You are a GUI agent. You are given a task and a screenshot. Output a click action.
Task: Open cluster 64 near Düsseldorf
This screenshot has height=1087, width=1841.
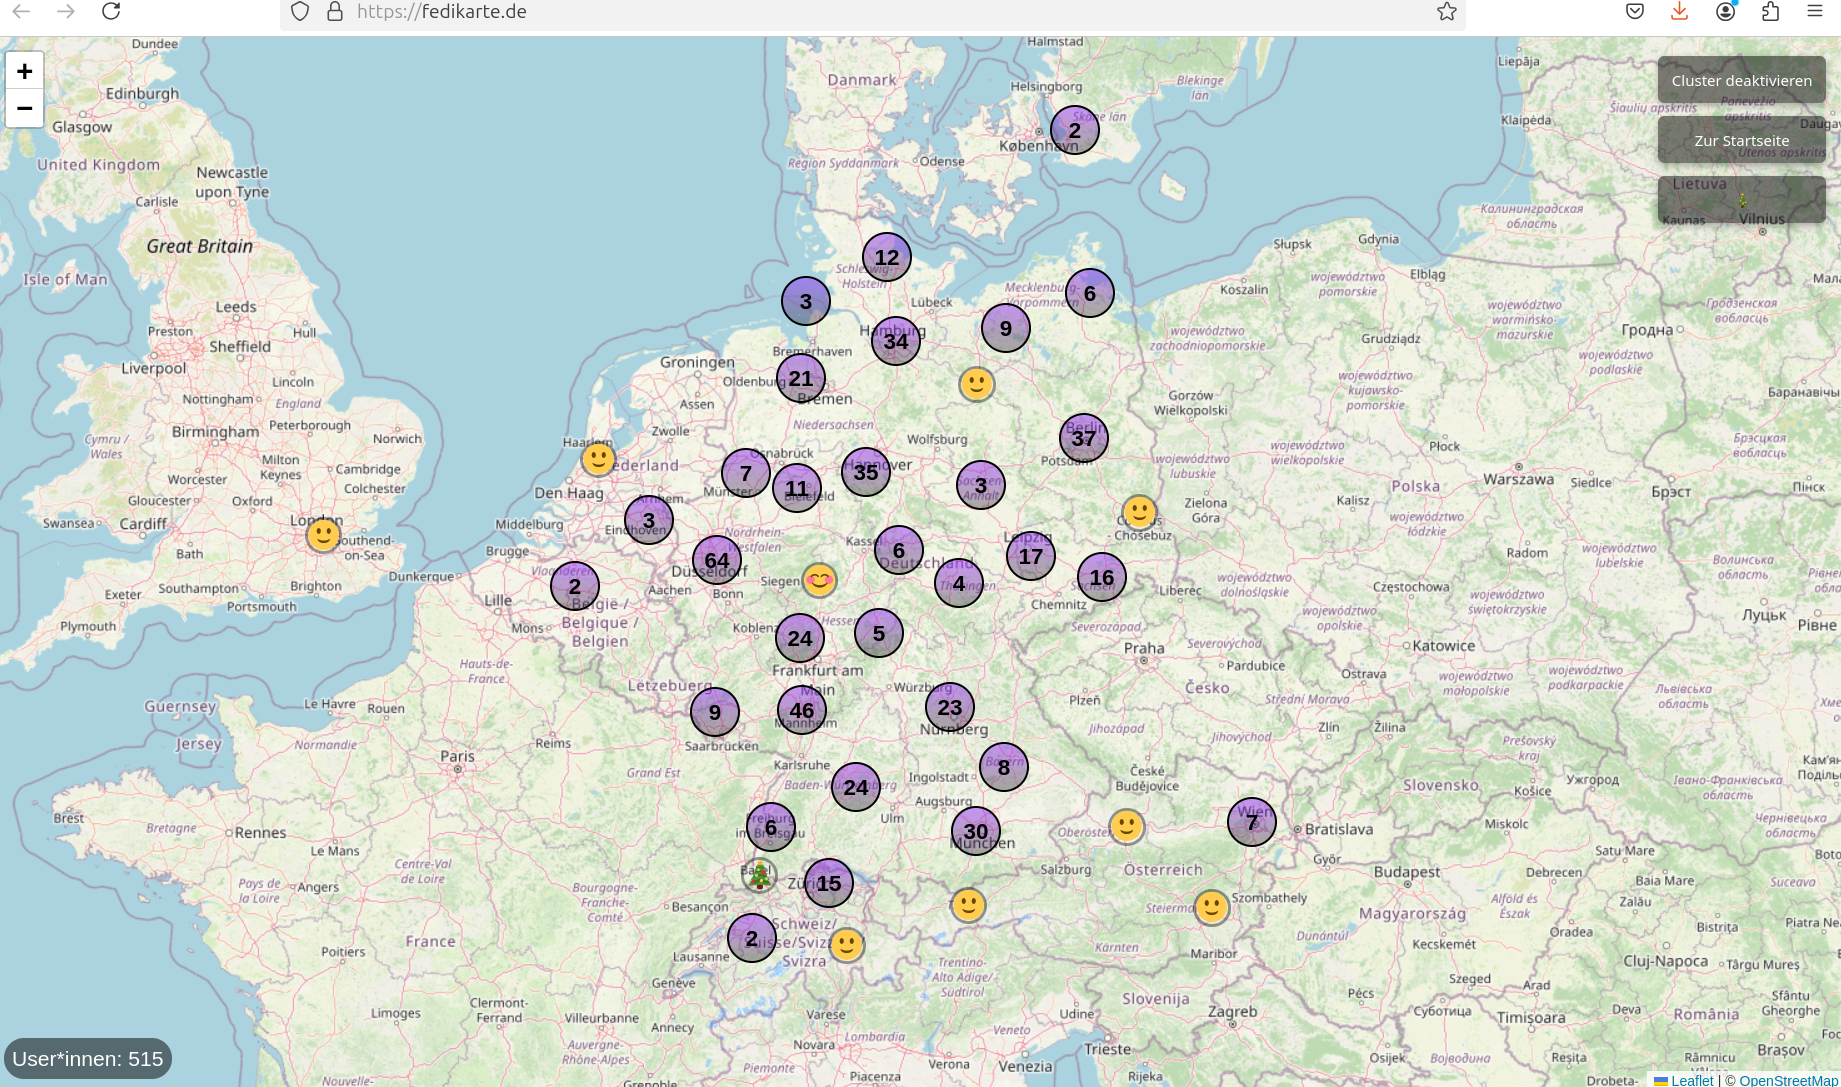click(717, 561)
